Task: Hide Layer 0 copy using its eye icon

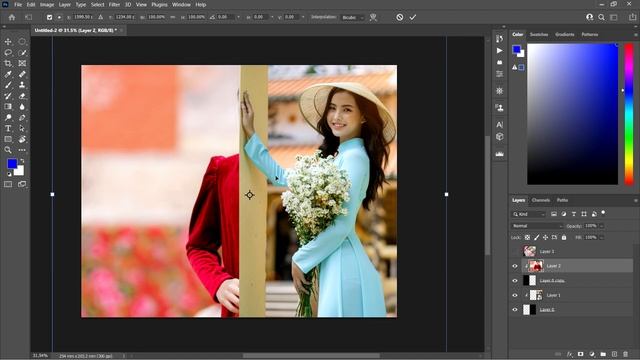Action: click(x=515, y=281)
